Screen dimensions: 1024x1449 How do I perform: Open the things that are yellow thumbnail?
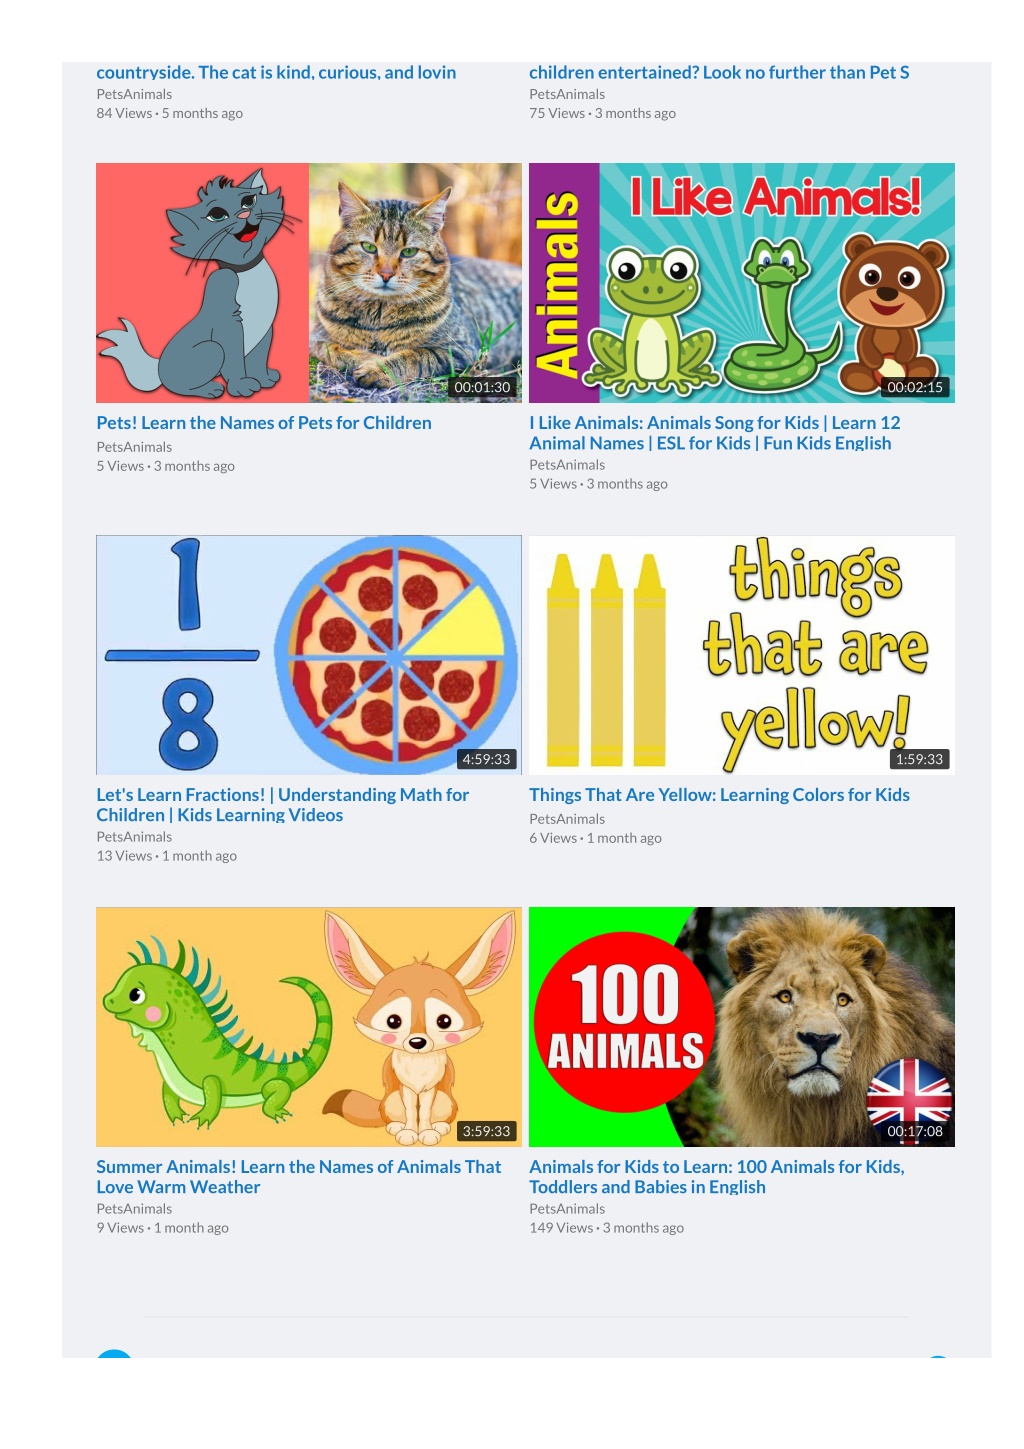[742, 655]
